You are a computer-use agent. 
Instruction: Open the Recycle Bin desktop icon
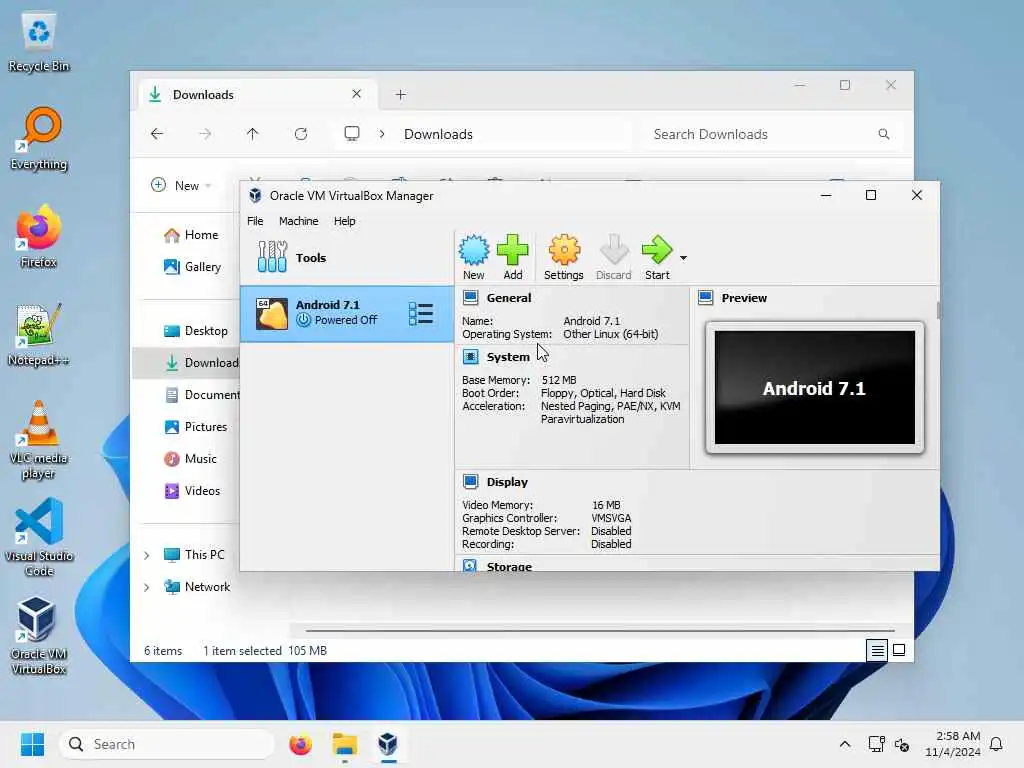point(39,42)
